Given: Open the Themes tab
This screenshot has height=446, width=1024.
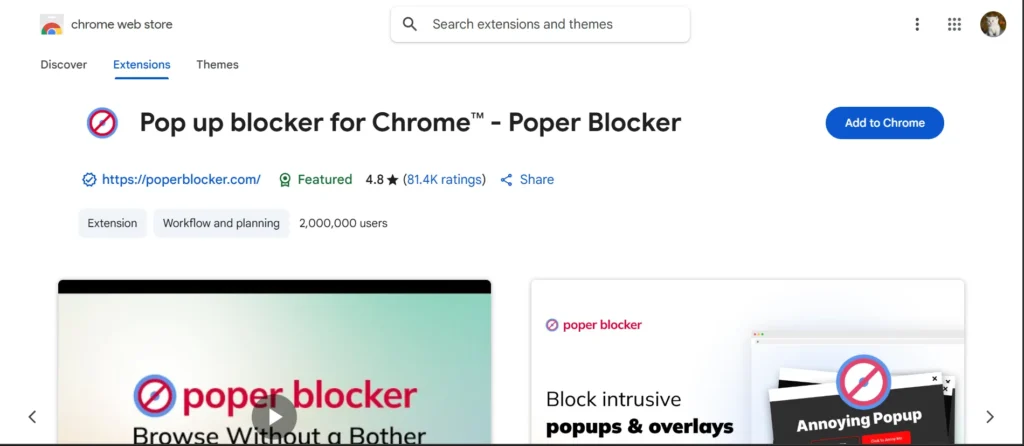Looking at the screenshot, I should (x=217, y=65).
